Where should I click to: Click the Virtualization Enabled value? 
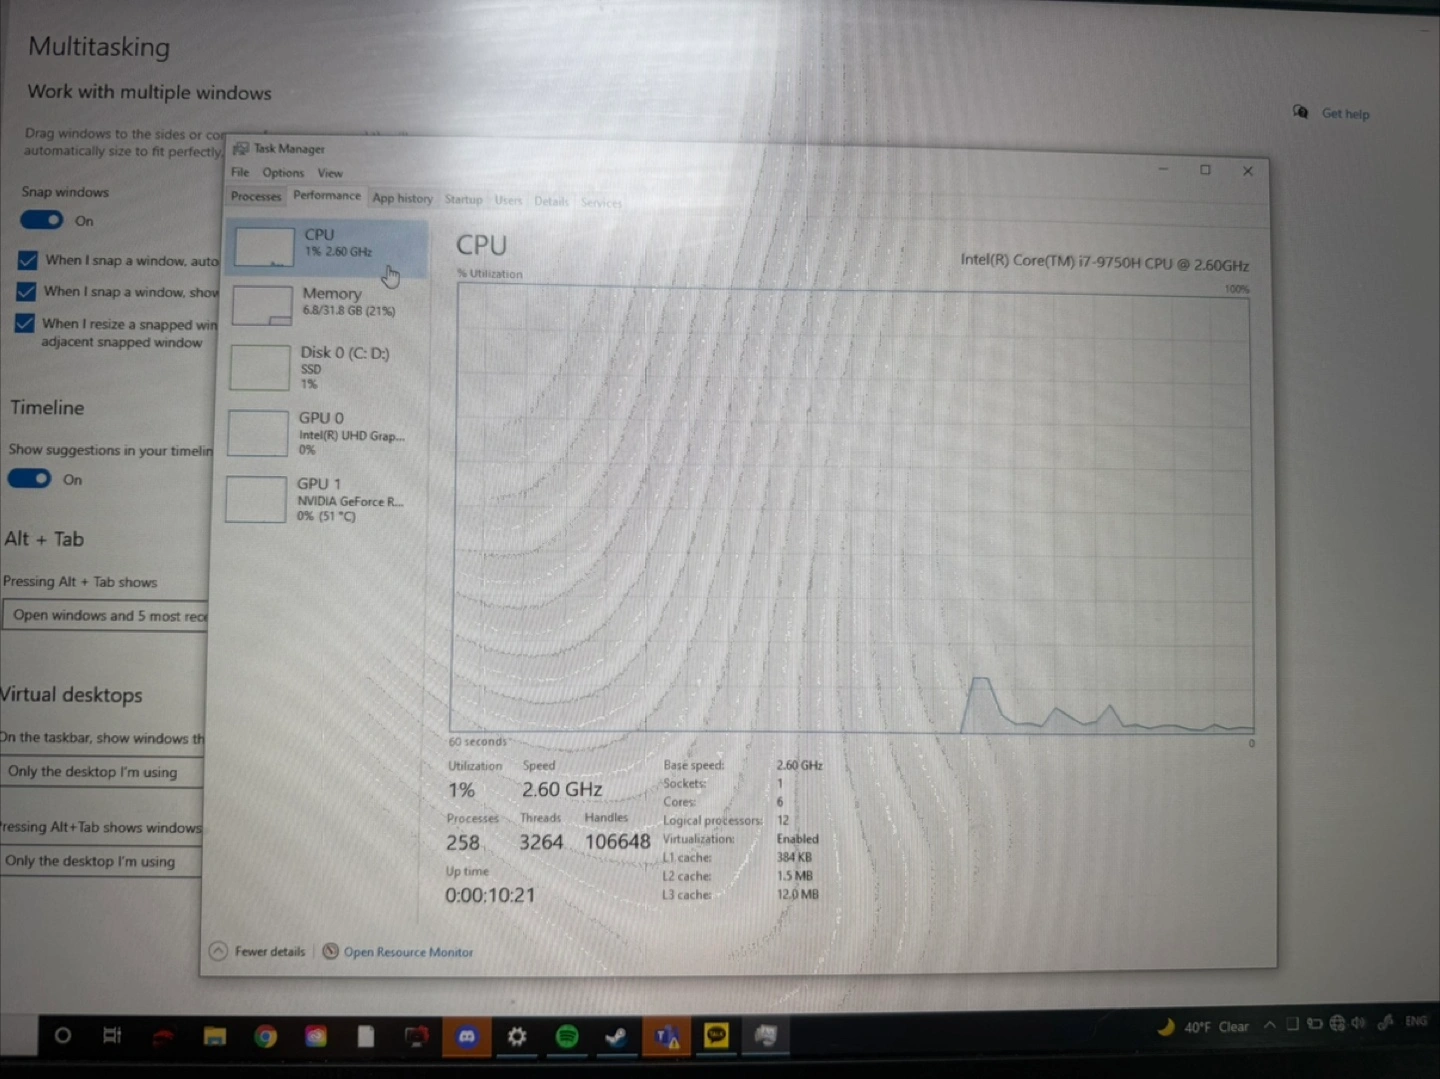pos(797,839)
